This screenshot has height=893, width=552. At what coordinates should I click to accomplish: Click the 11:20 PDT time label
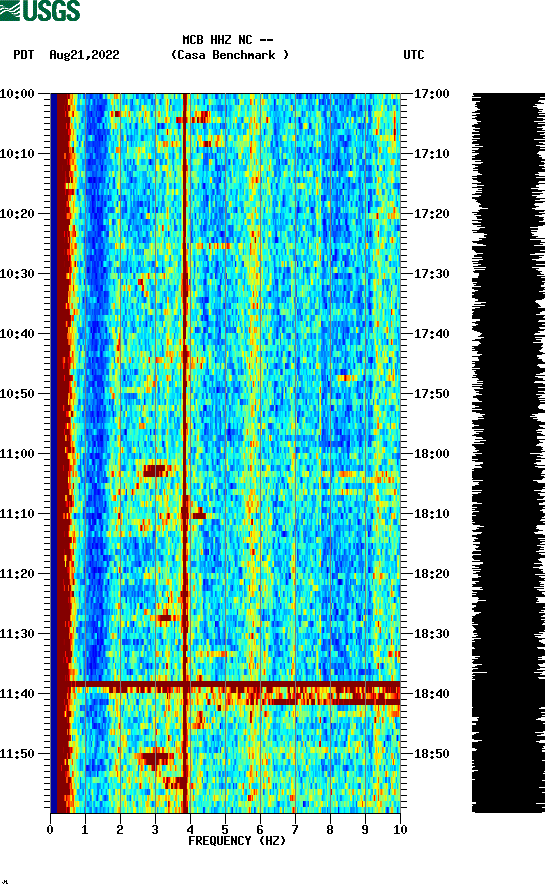17,574
